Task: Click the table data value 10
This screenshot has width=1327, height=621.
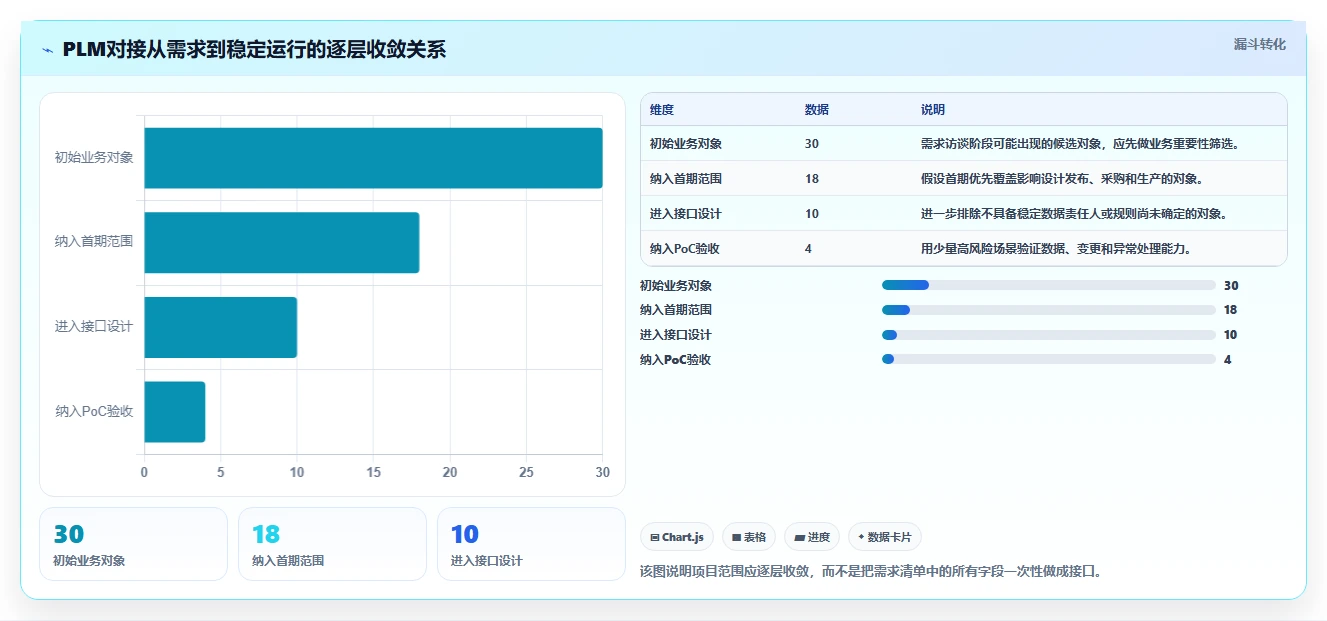Action: point(812,214)
